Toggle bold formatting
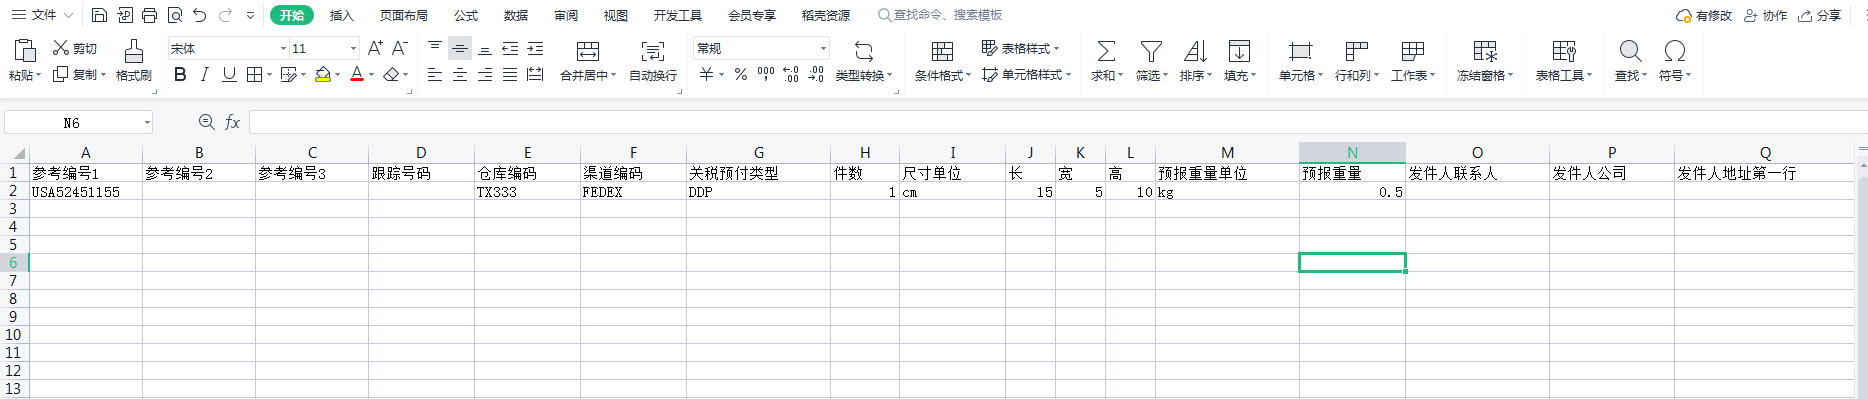The image size is (1868, 399). 180,75
